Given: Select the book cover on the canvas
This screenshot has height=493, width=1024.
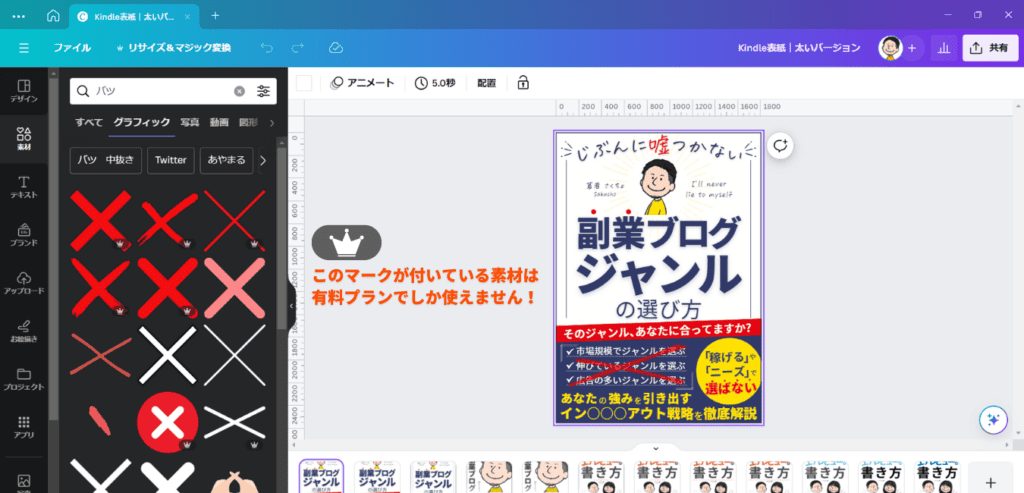Looking at the screenshot, I should coord(658,278).
